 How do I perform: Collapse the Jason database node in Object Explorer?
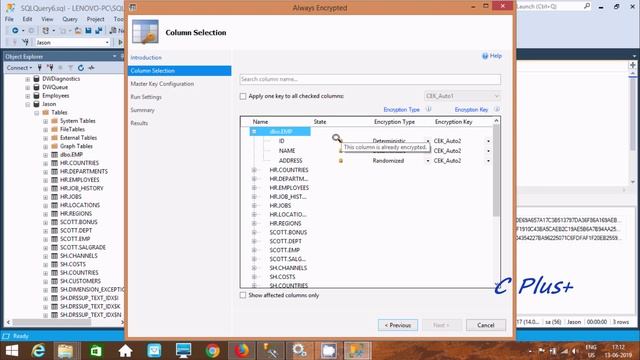(x=28, y=104)
